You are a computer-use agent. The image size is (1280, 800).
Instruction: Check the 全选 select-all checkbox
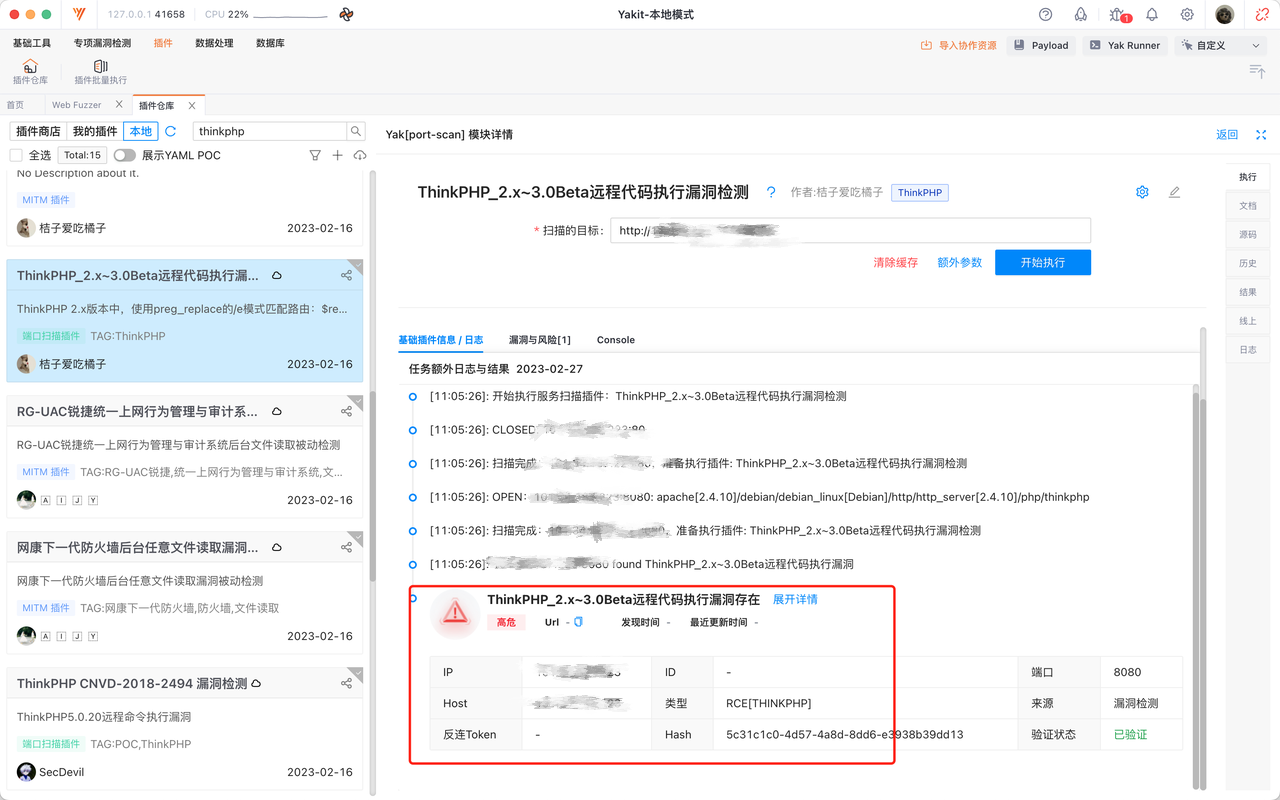click(16, 155)
